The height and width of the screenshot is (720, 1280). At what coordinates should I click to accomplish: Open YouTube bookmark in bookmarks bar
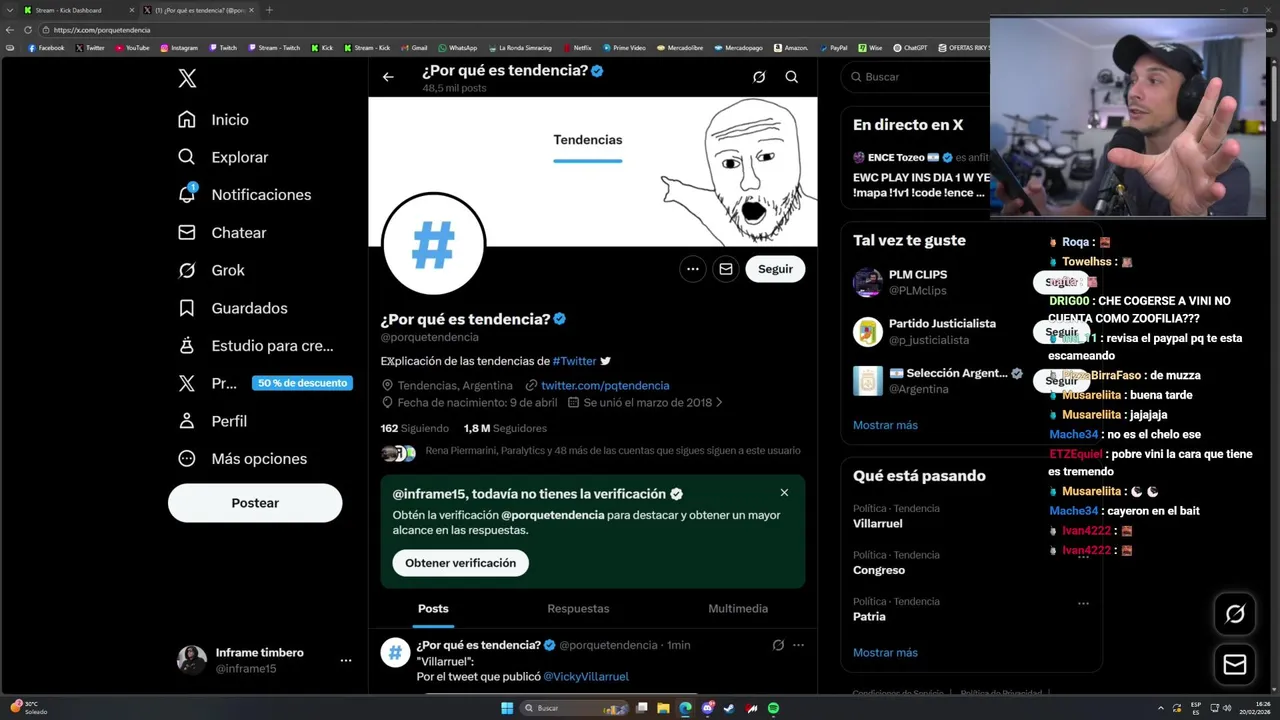pos(132,48)
